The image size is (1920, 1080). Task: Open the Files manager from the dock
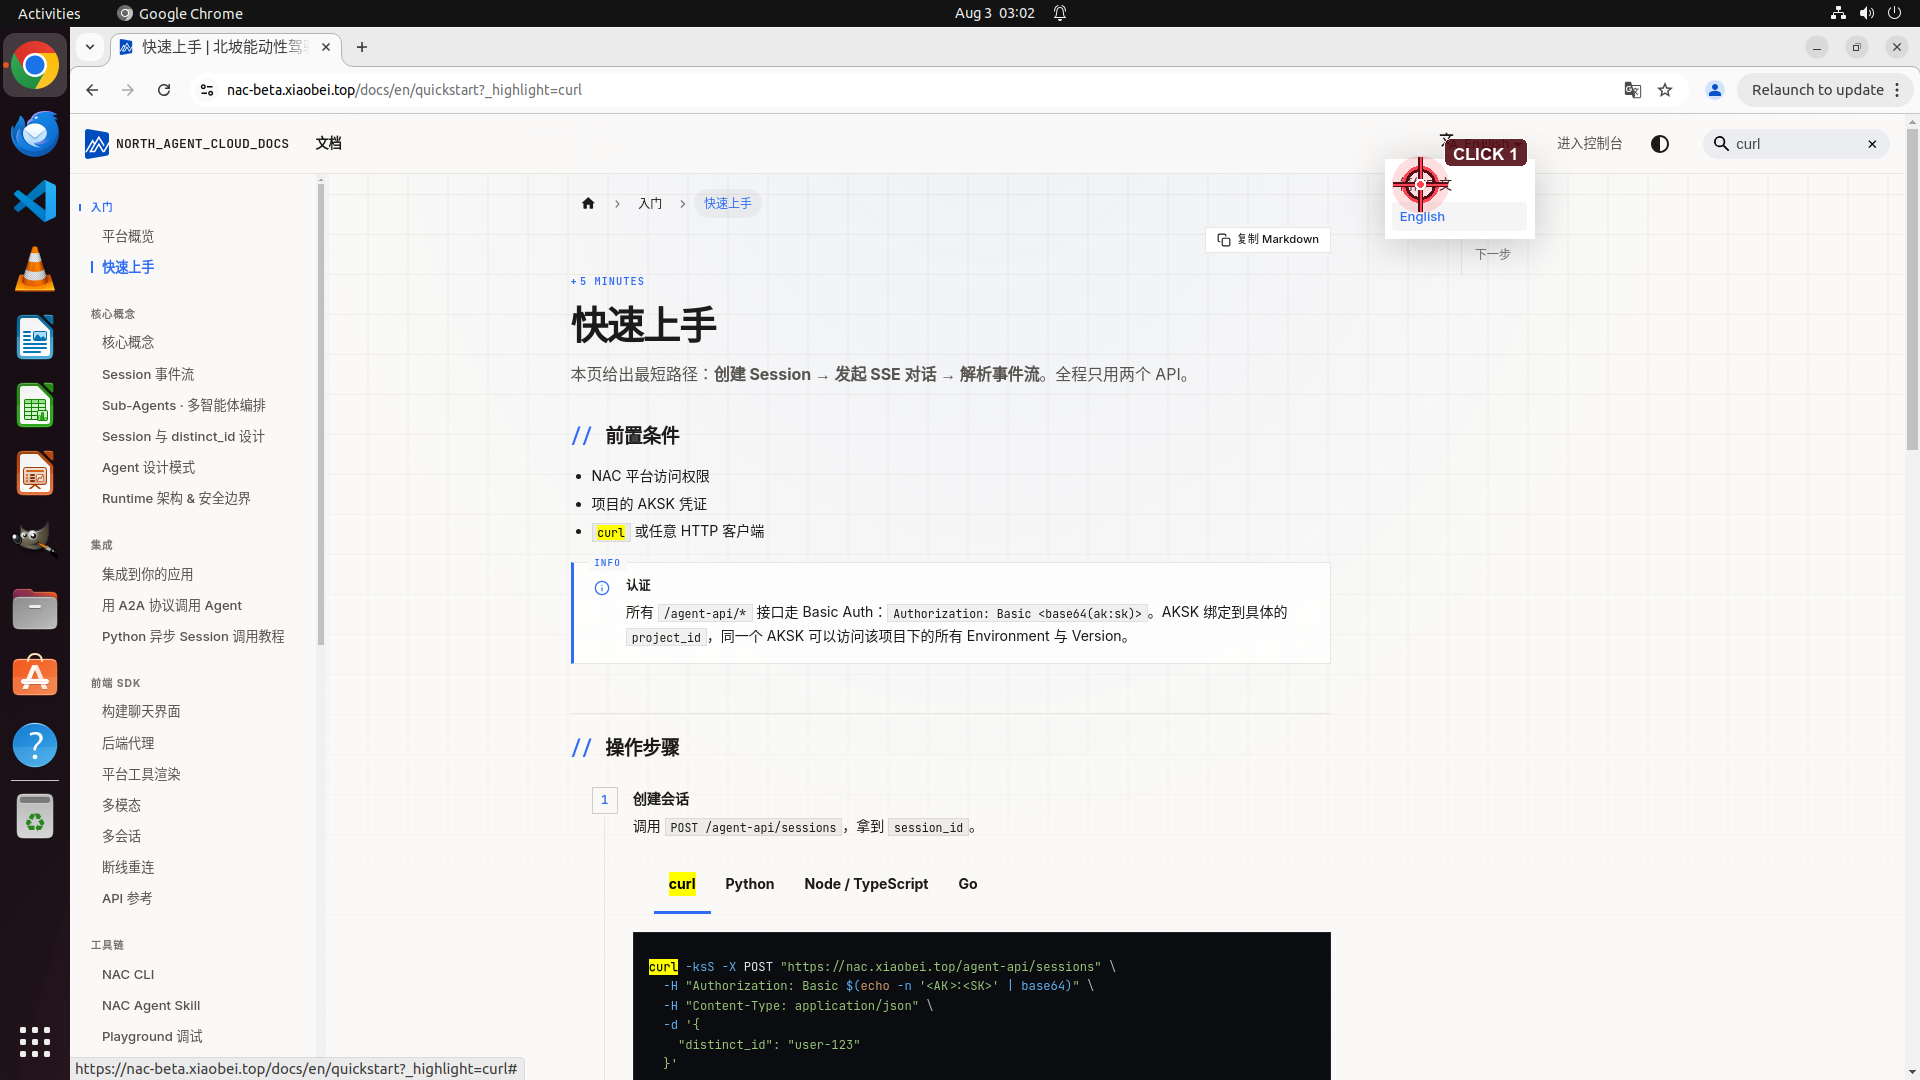pos(35,609)
